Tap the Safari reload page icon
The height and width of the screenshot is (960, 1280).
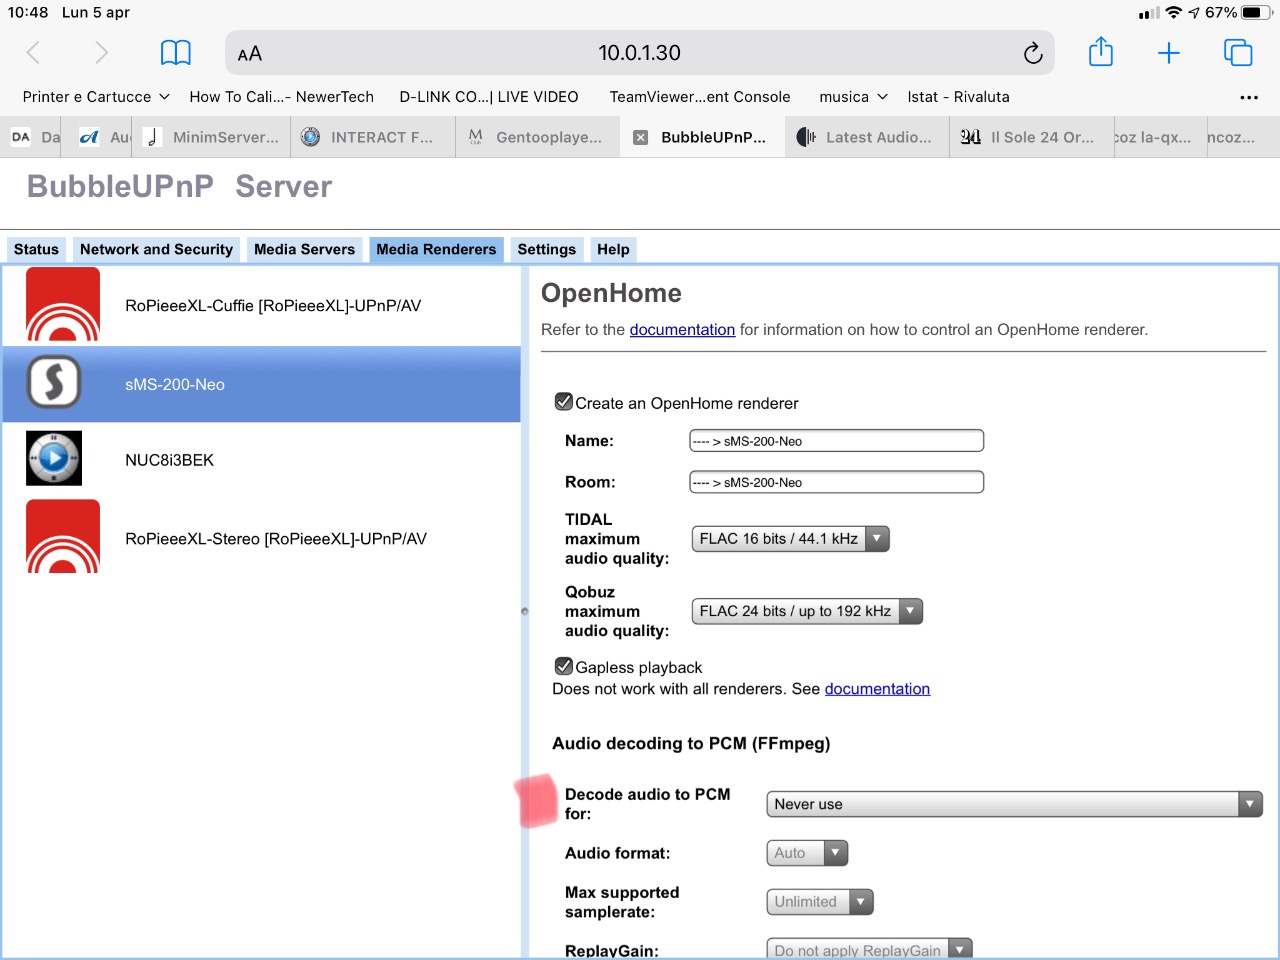click(1033, 53)
